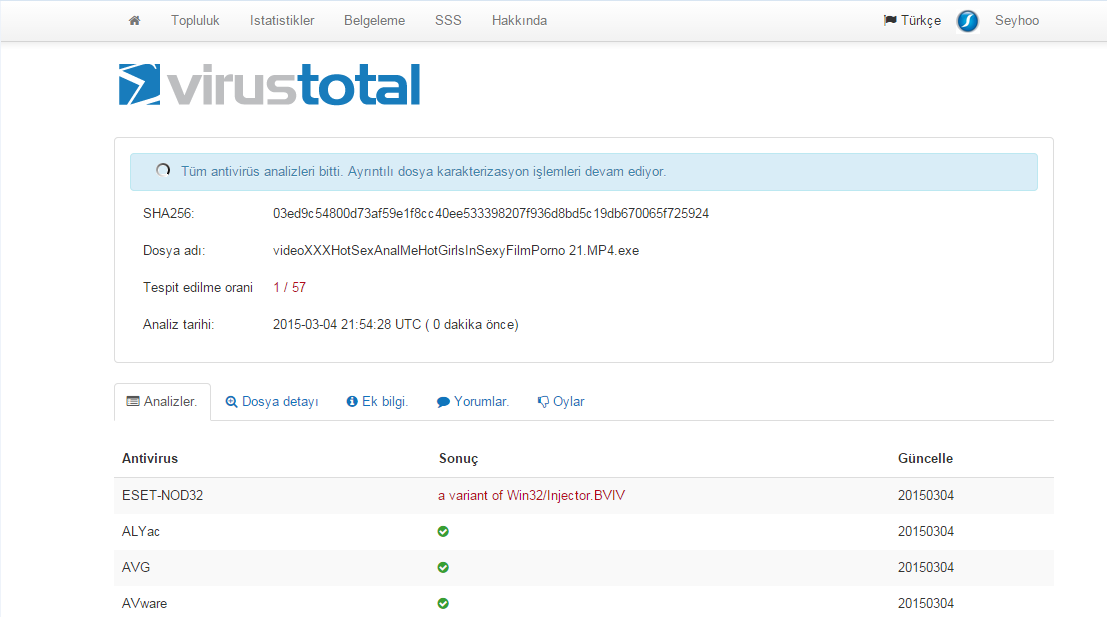
Task: Select the SHA256 hash value
Action: pyautogui.click(x=491, y=213)
